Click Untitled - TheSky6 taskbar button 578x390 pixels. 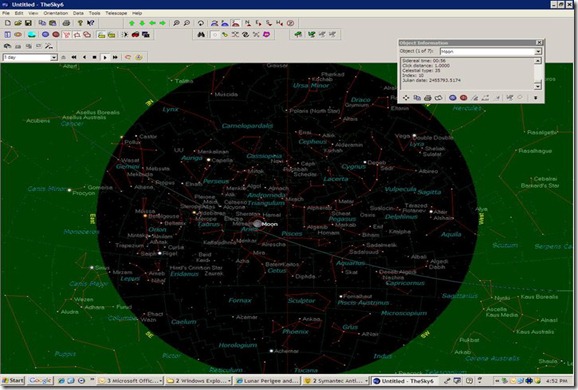[x=404, y=380]
